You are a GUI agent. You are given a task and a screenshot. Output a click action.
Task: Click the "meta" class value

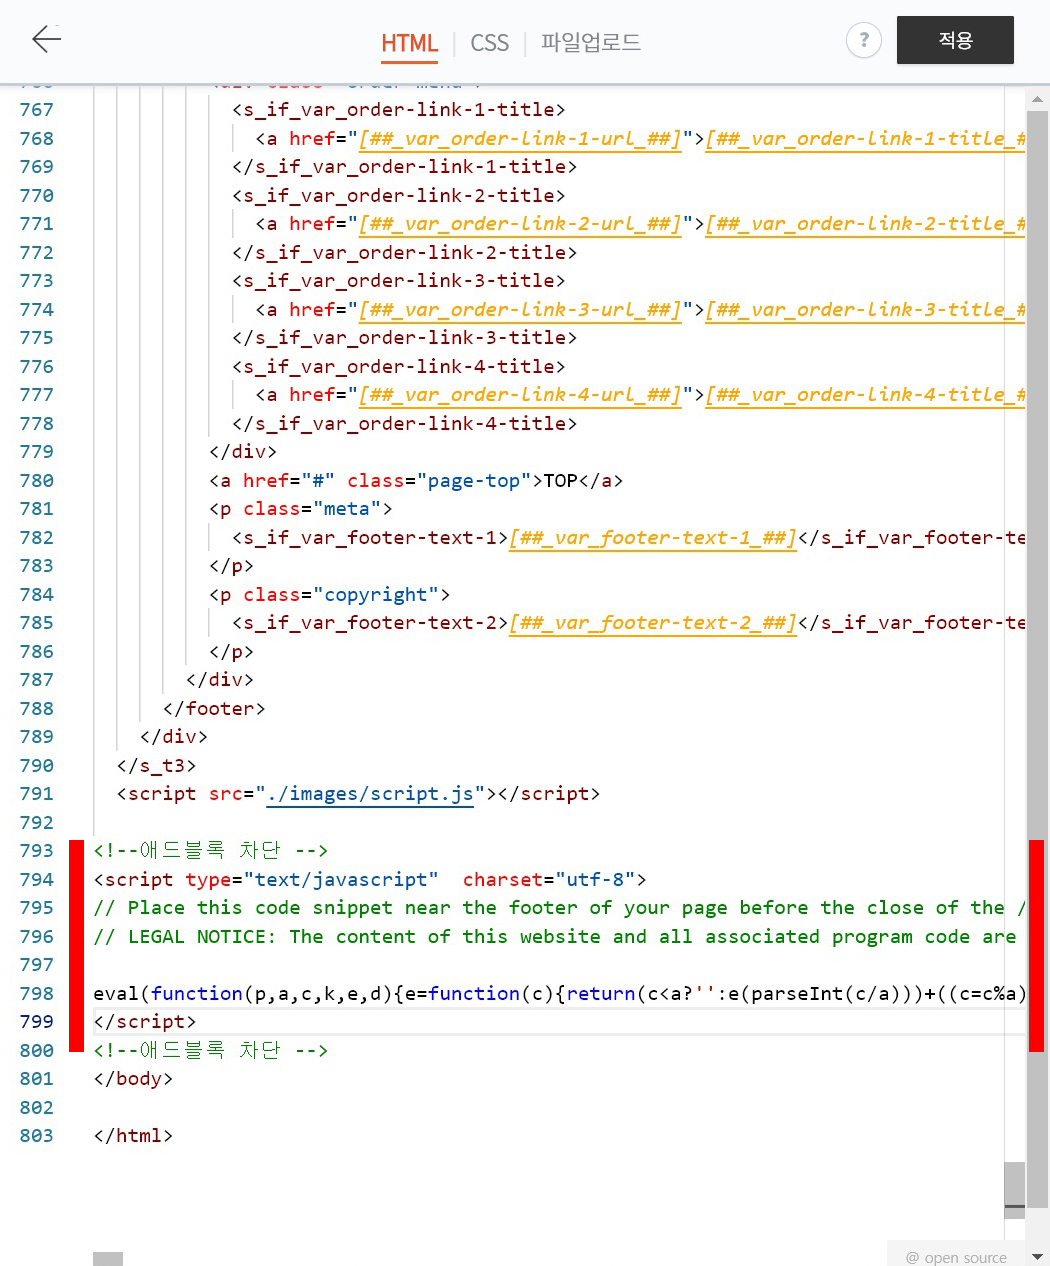[x=347, y=509]
